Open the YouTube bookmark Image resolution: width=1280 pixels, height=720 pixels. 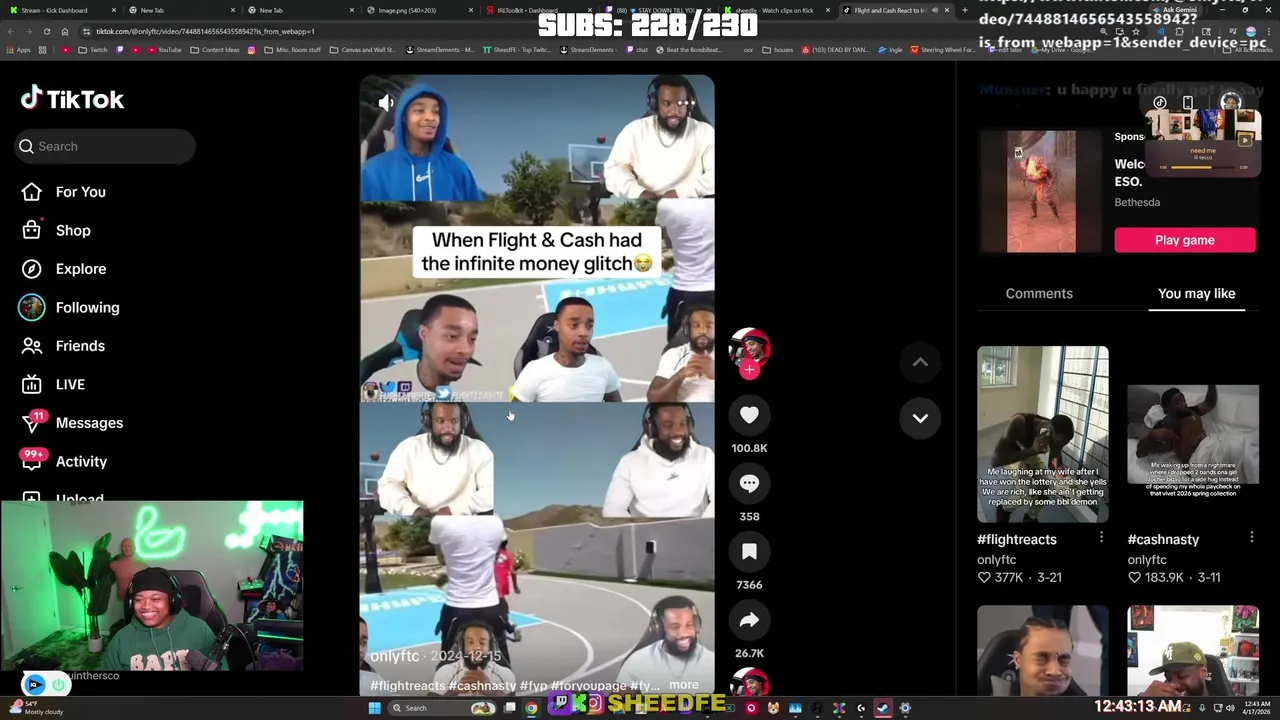click(x=164, y=49)
